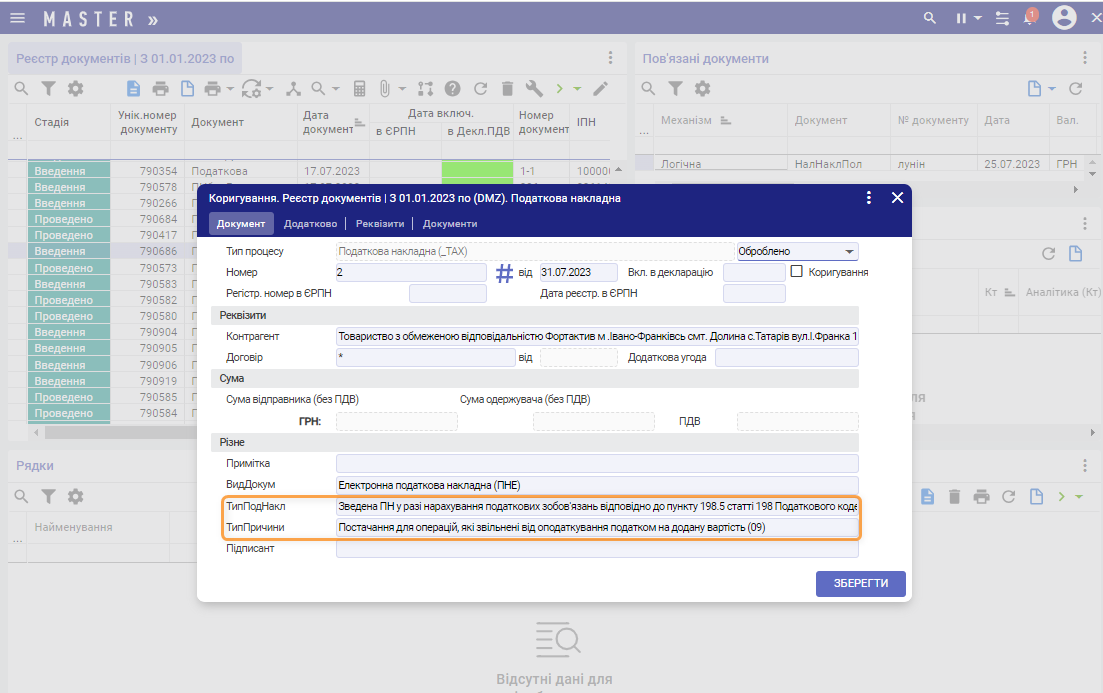The height and width of the screenshot is (693, 1103).
Task: Open notifications bell in top bar
Action: click(1030, 18)
